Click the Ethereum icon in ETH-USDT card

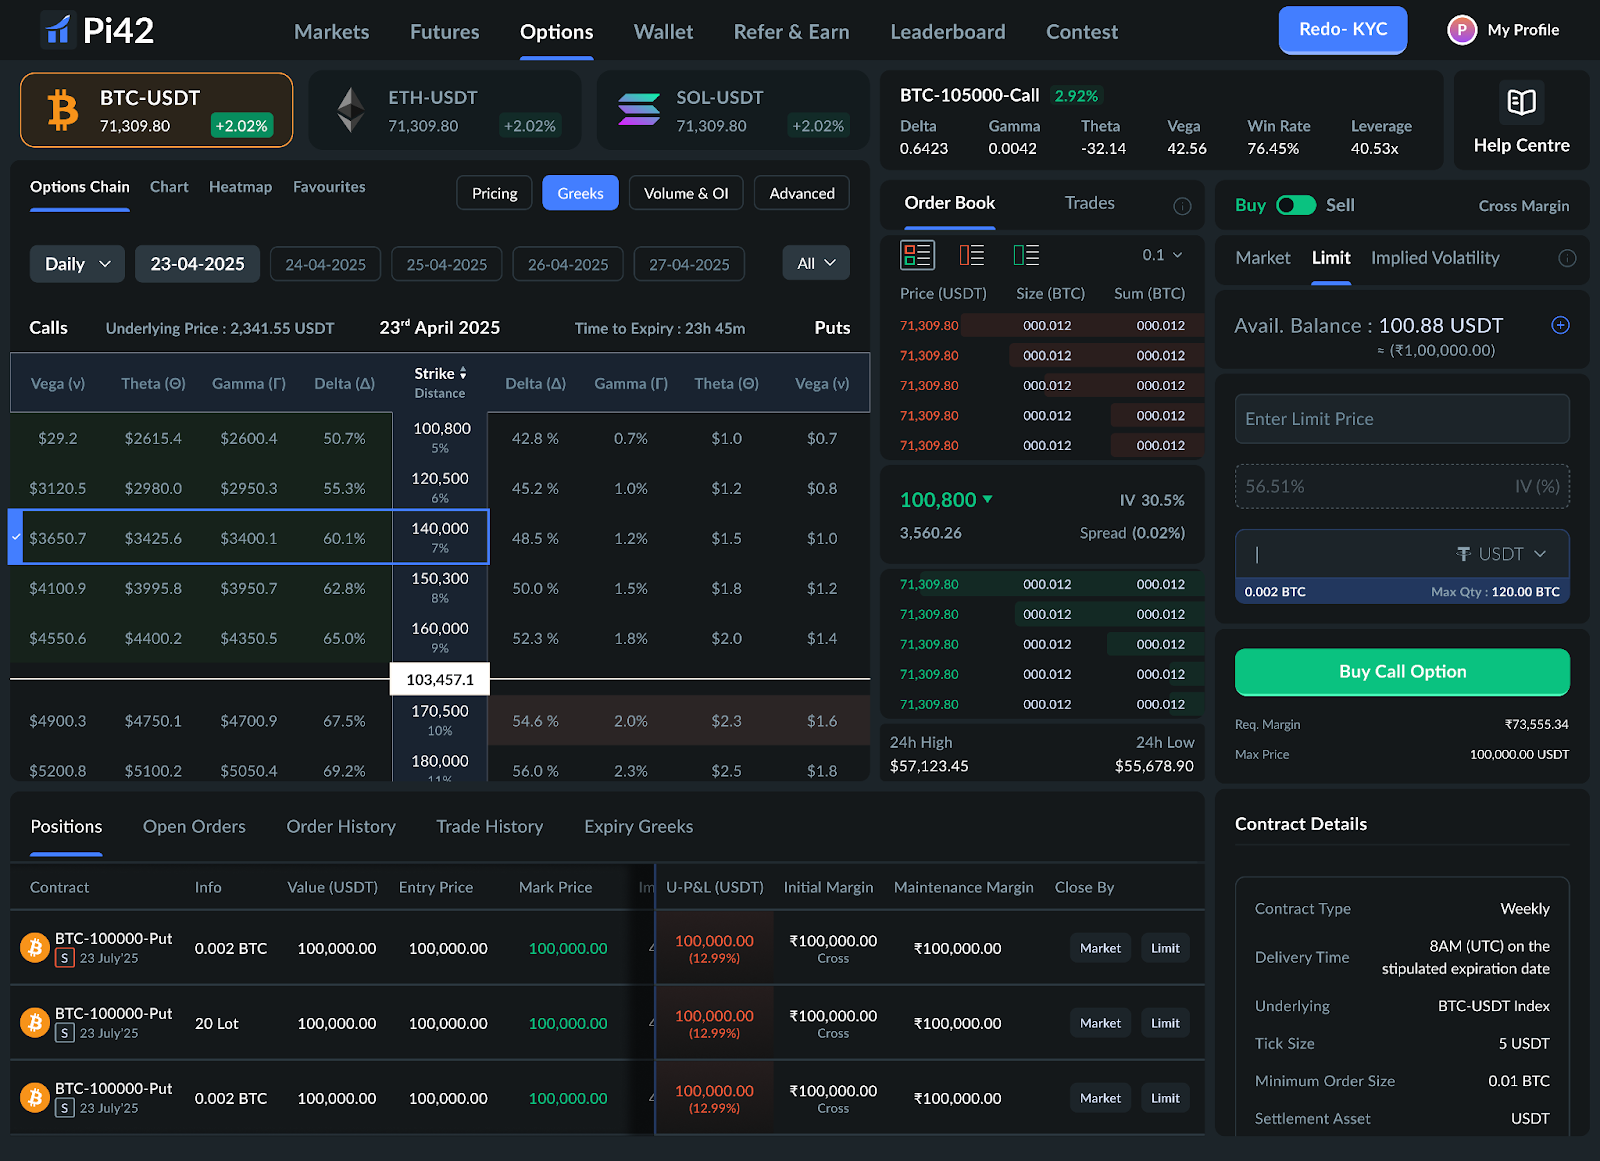pyautogui.click(x=350, y=110)
